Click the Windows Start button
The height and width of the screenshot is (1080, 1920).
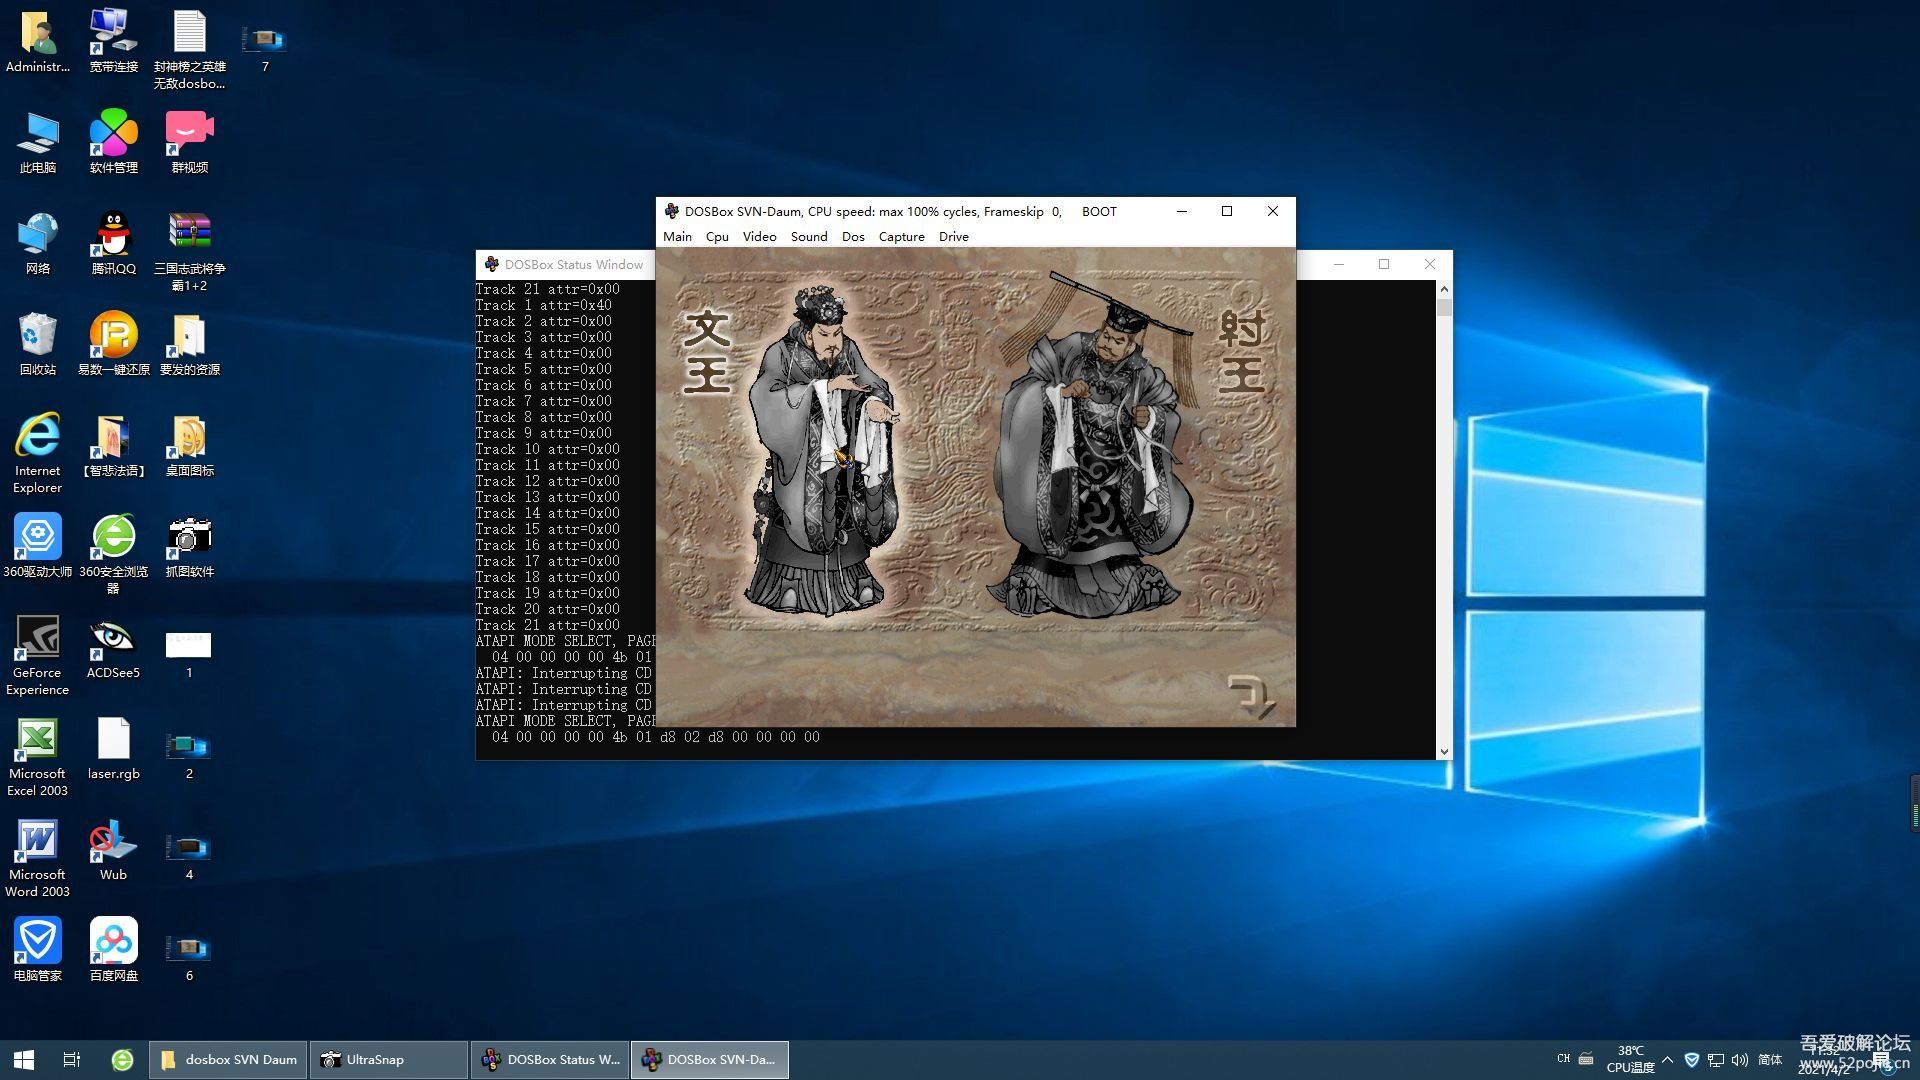click(x=24, y=1060)
